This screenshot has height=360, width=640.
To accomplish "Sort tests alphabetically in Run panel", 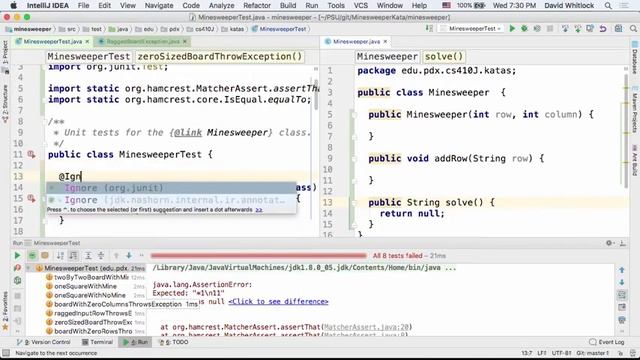I will [60, 256].
